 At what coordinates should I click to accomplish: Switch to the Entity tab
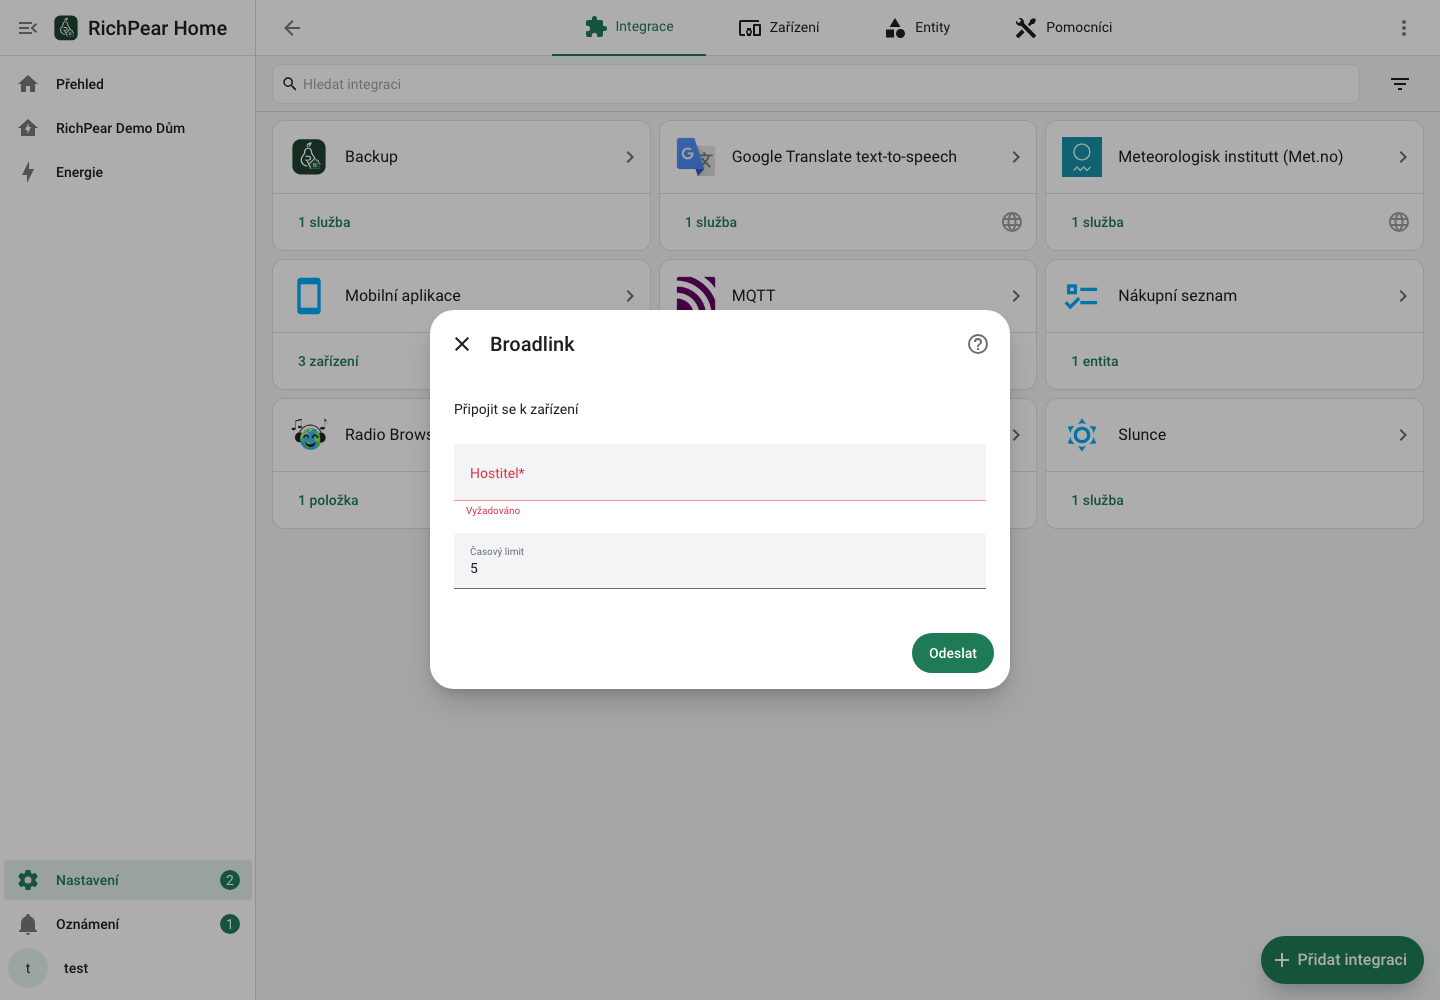918,27
